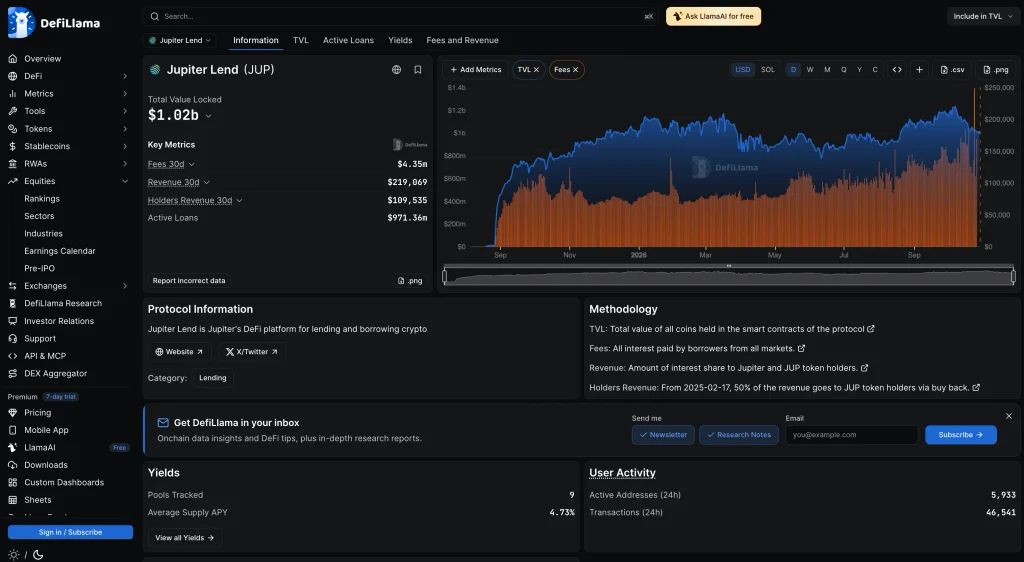The width and height of the screenshot is (1024, 562).
Task: Open the Include in TVL dropdown
Action: pyautogui.click(x=982, y=16)
